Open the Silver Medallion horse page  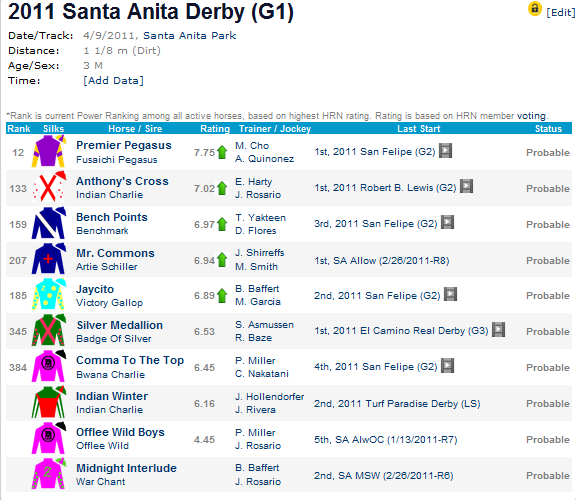click(120, 325)
